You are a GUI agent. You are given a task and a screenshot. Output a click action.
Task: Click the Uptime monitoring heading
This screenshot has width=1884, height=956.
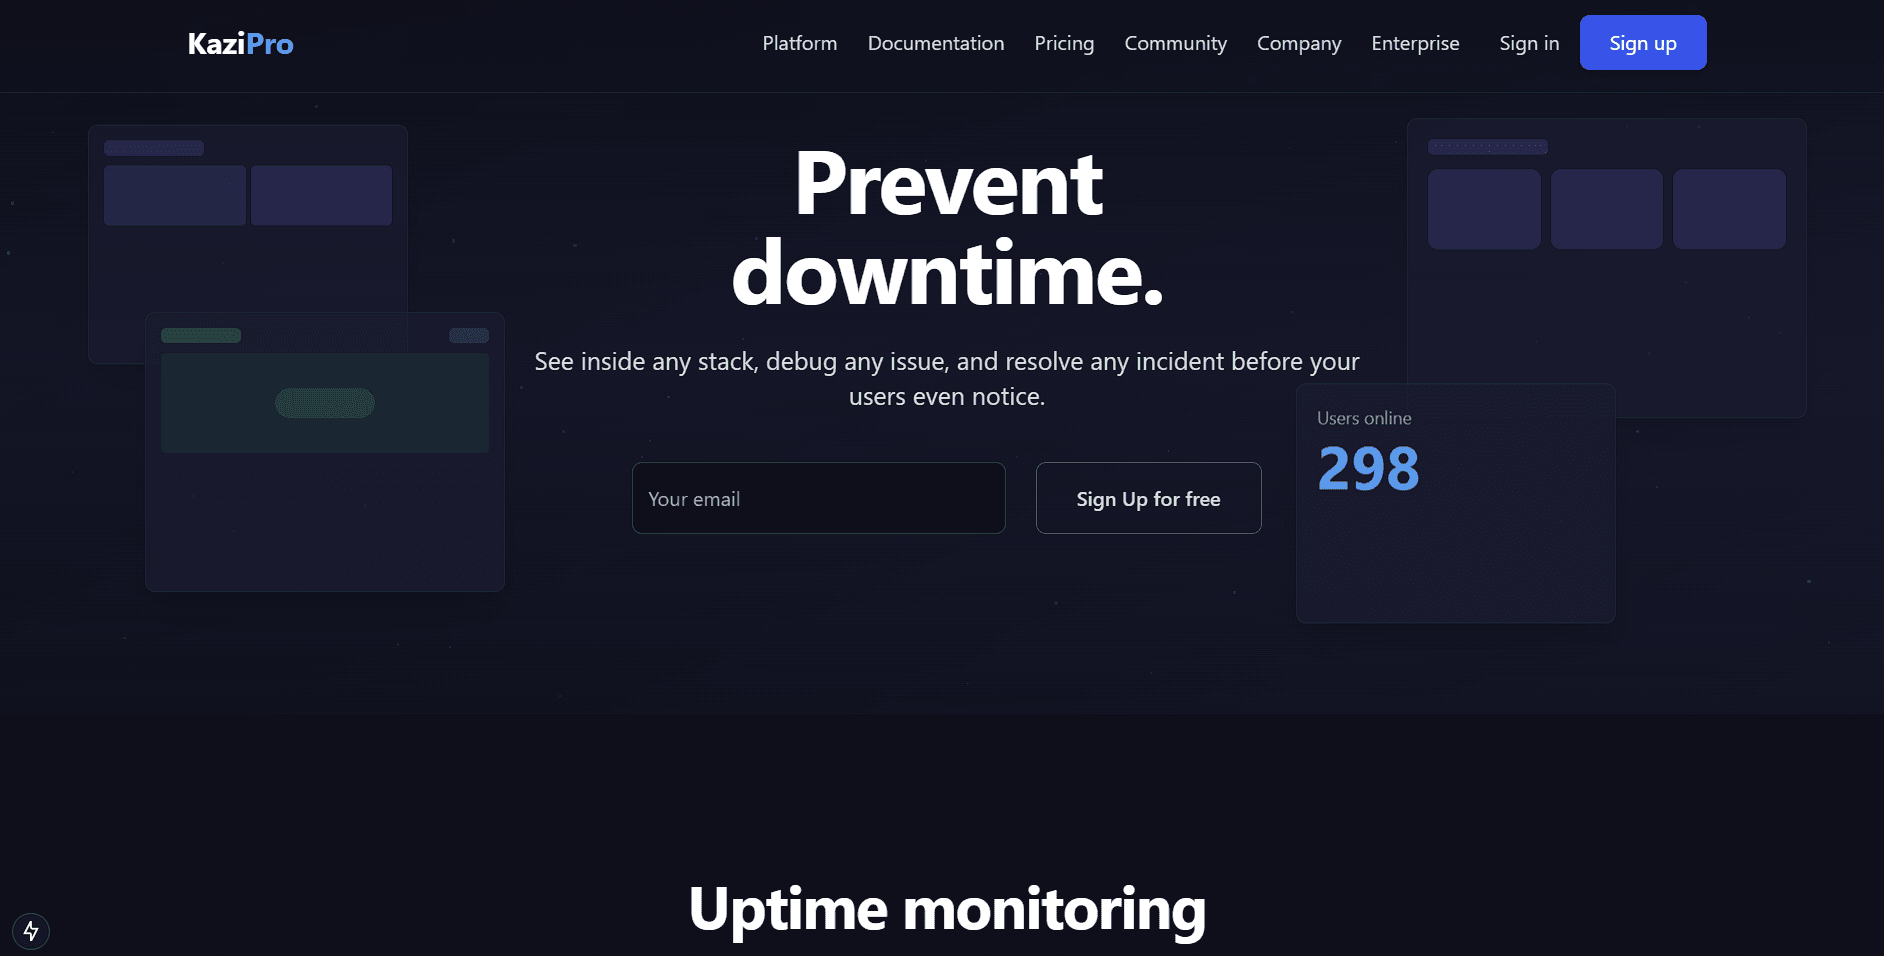click(x=947, y=910)
